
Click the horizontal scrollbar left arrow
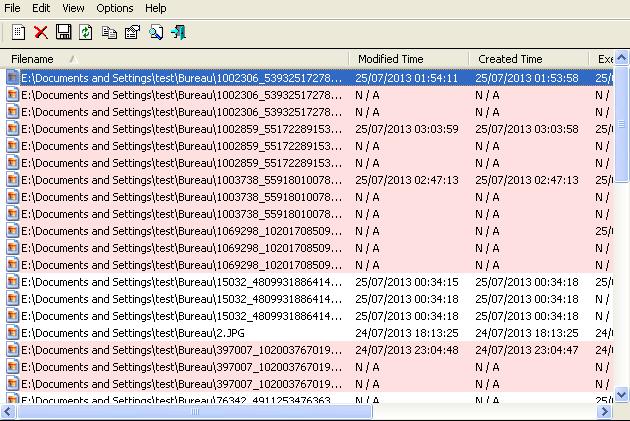coord(8,411)
